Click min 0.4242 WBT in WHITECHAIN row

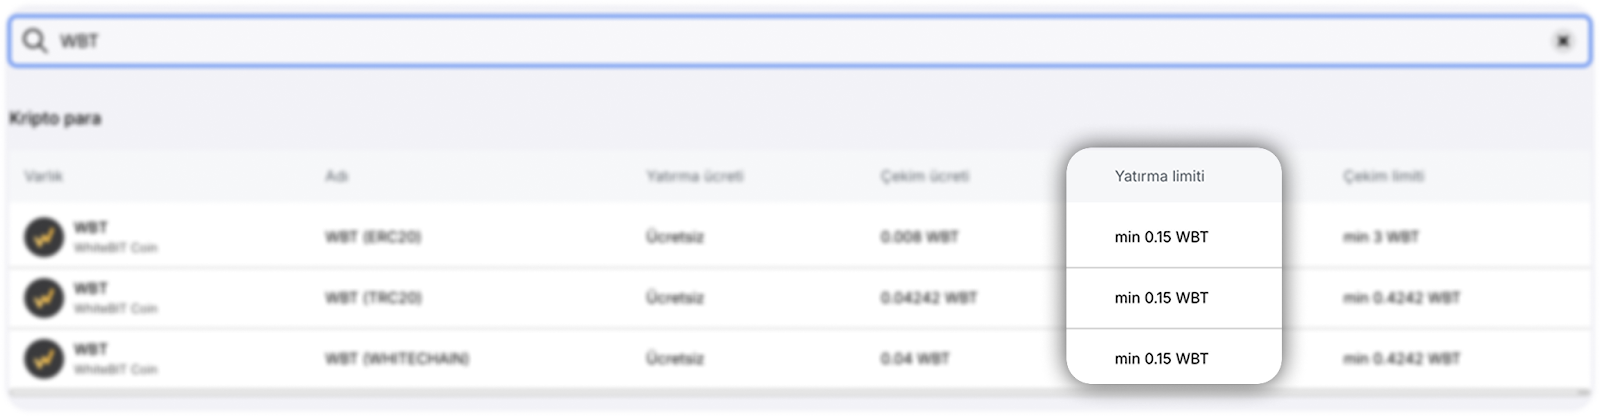point(1401,359)
